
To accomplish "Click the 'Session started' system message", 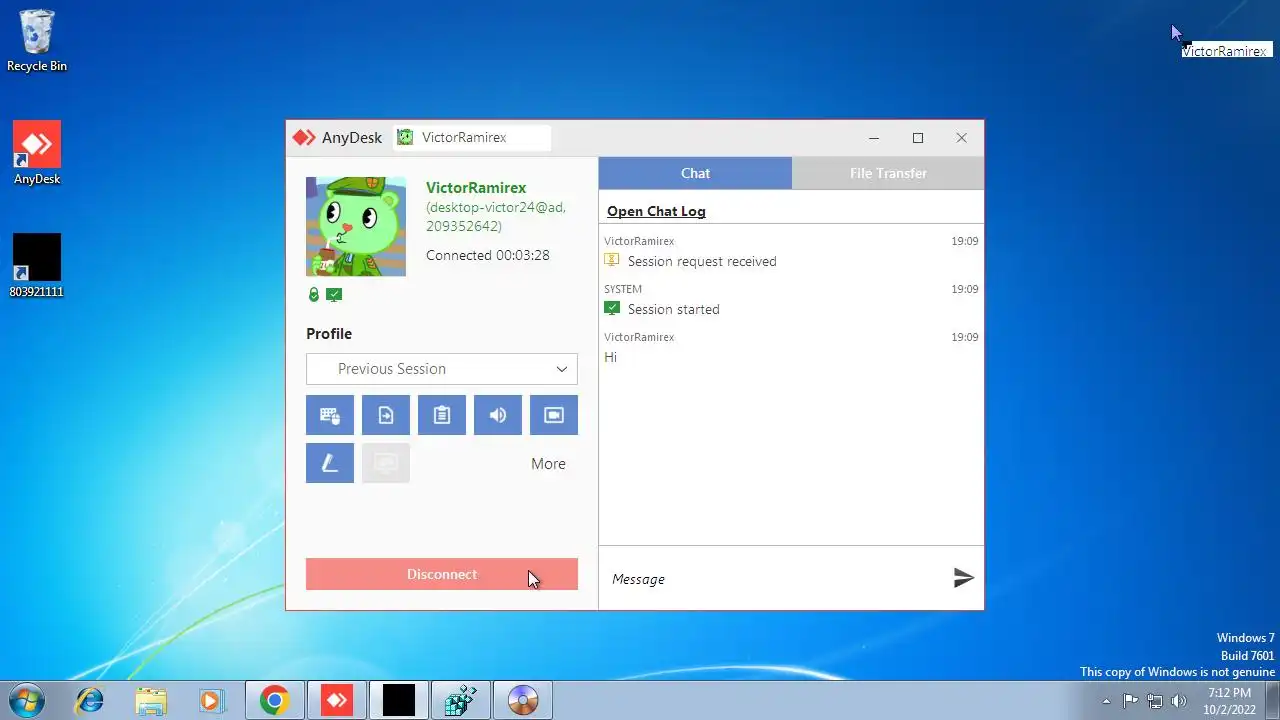I will coord(674,309).
